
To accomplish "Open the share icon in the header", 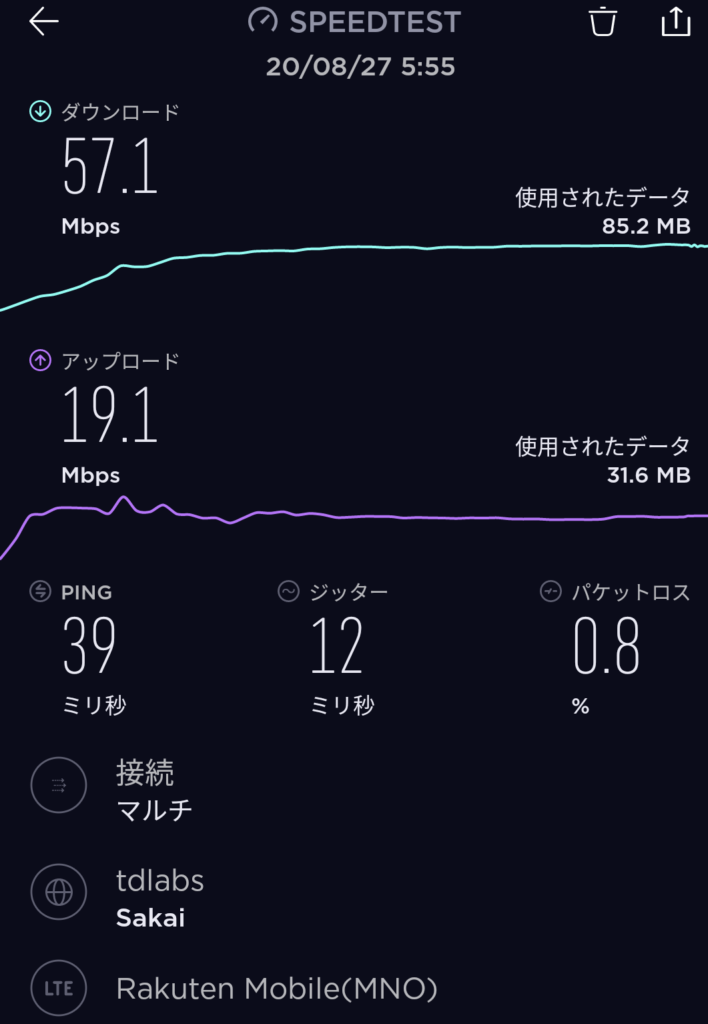I will coord(675,21).
